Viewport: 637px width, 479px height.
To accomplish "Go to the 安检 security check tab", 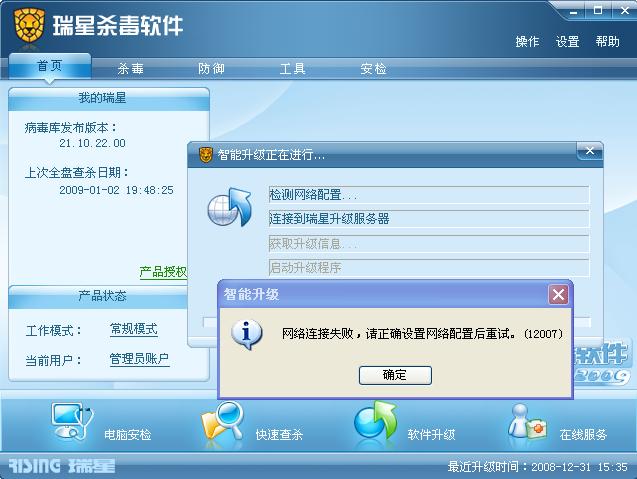I will (373, 69).
